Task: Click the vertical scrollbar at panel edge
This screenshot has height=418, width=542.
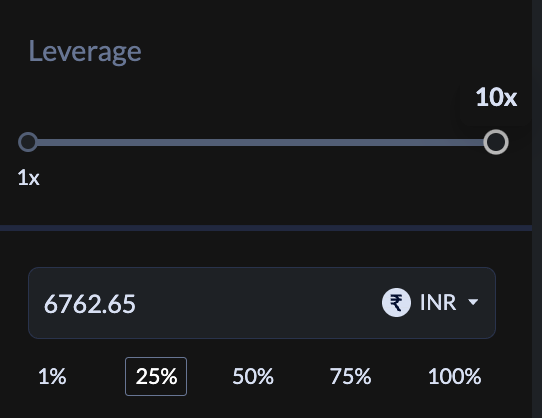Action: click(537, 209)
